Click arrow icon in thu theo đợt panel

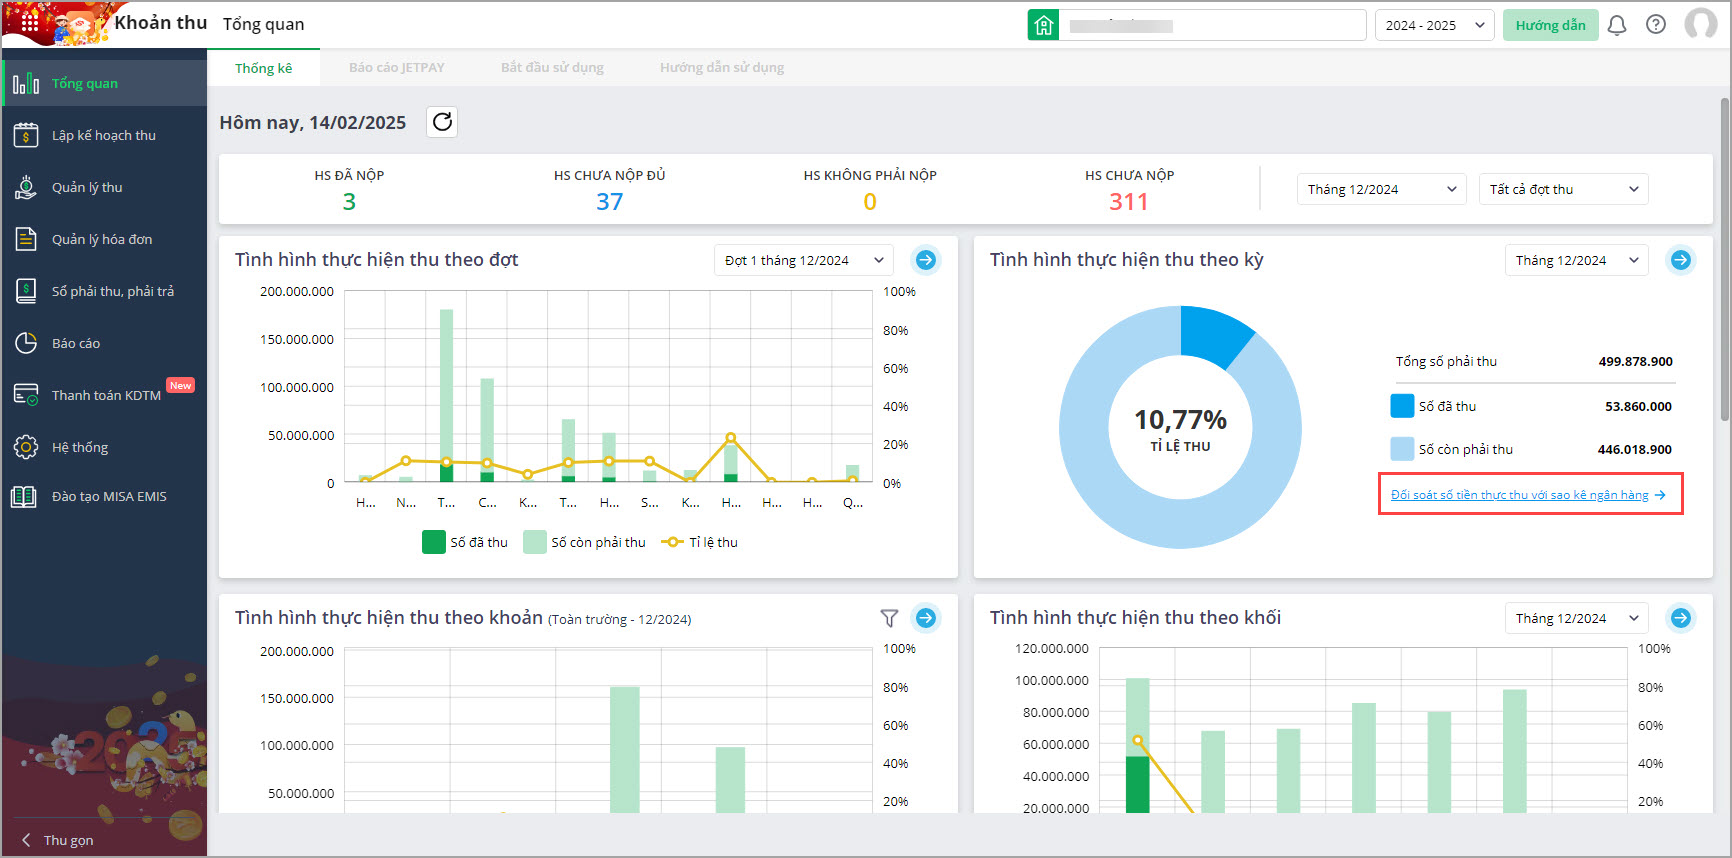926,260
